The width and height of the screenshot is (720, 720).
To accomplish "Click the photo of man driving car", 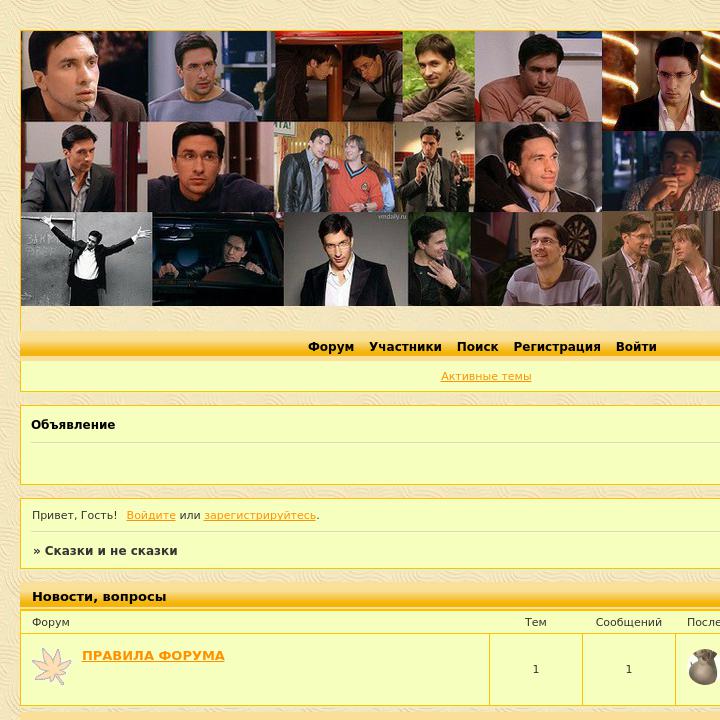I will coord(218,259).
